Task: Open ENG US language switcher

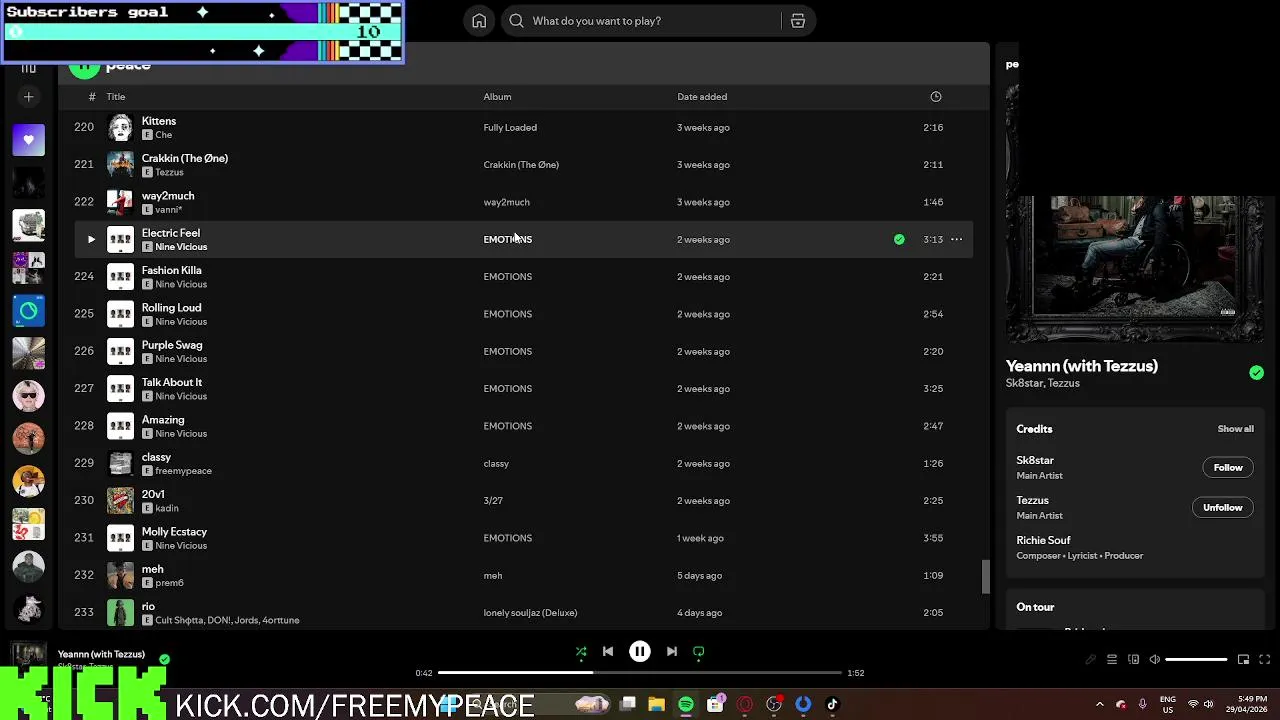Action: tap(1167, 704)
